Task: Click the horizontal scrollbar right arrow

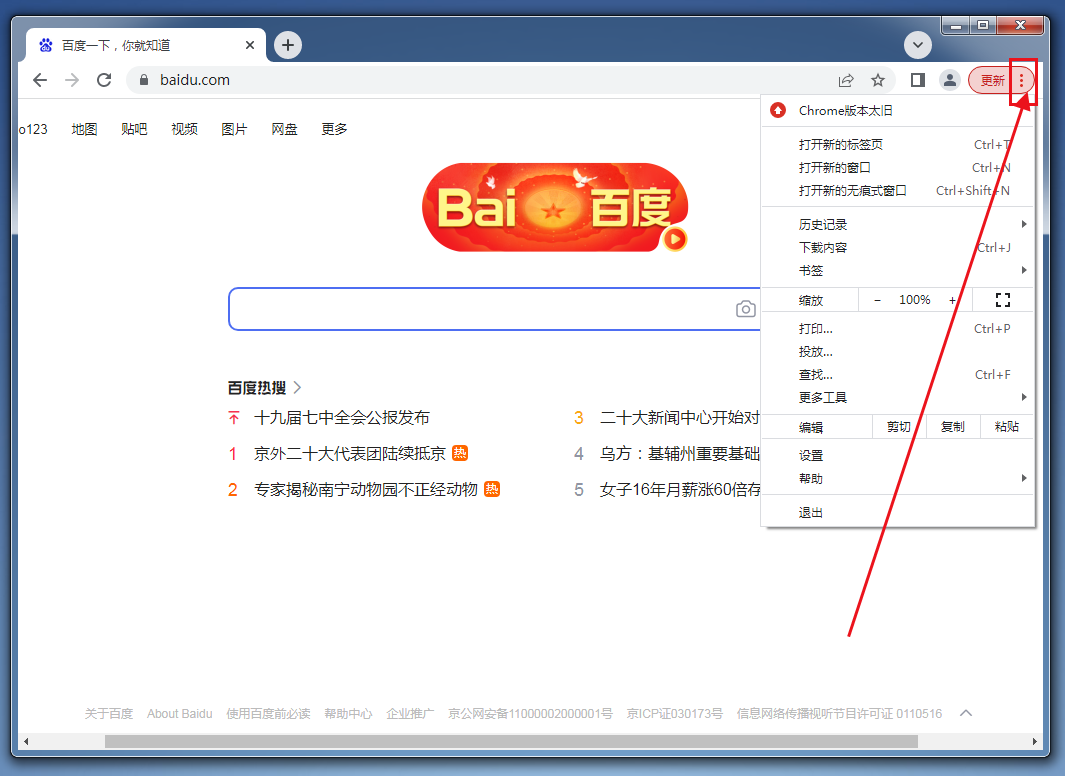Action: (x=1035, y=741)
